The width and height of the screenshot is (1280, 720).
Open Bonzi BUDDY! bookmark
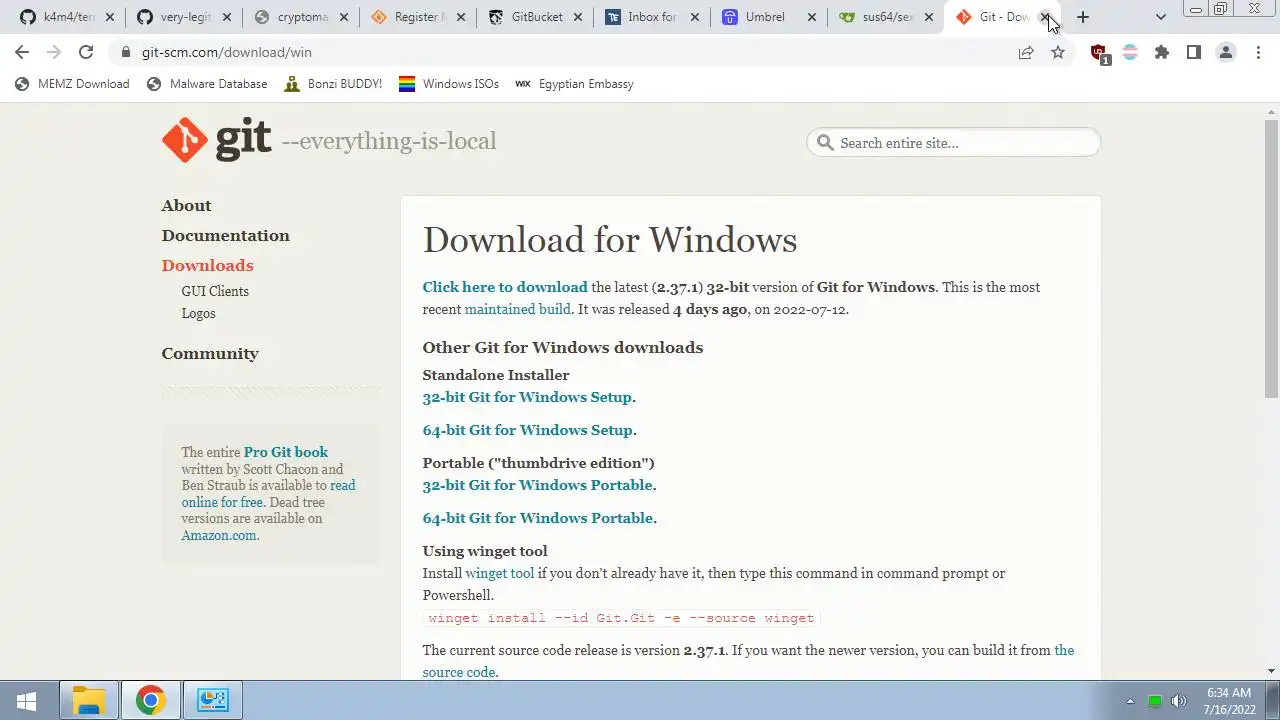333,84
